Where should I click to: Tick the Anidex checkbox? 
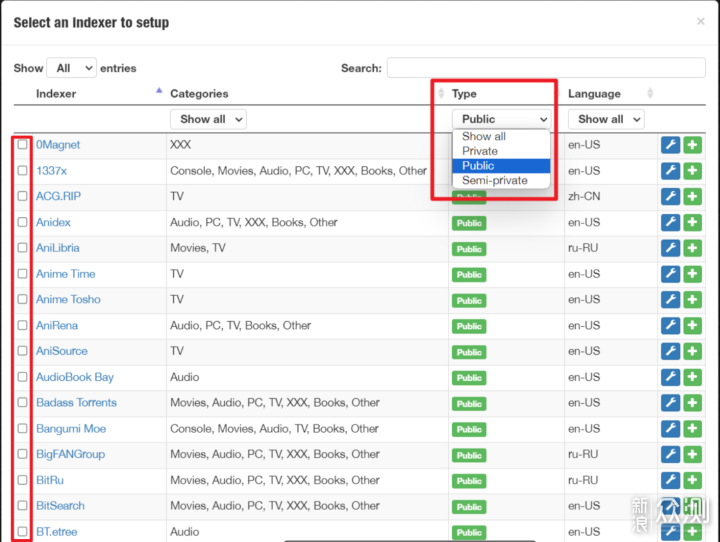[22, 222]
